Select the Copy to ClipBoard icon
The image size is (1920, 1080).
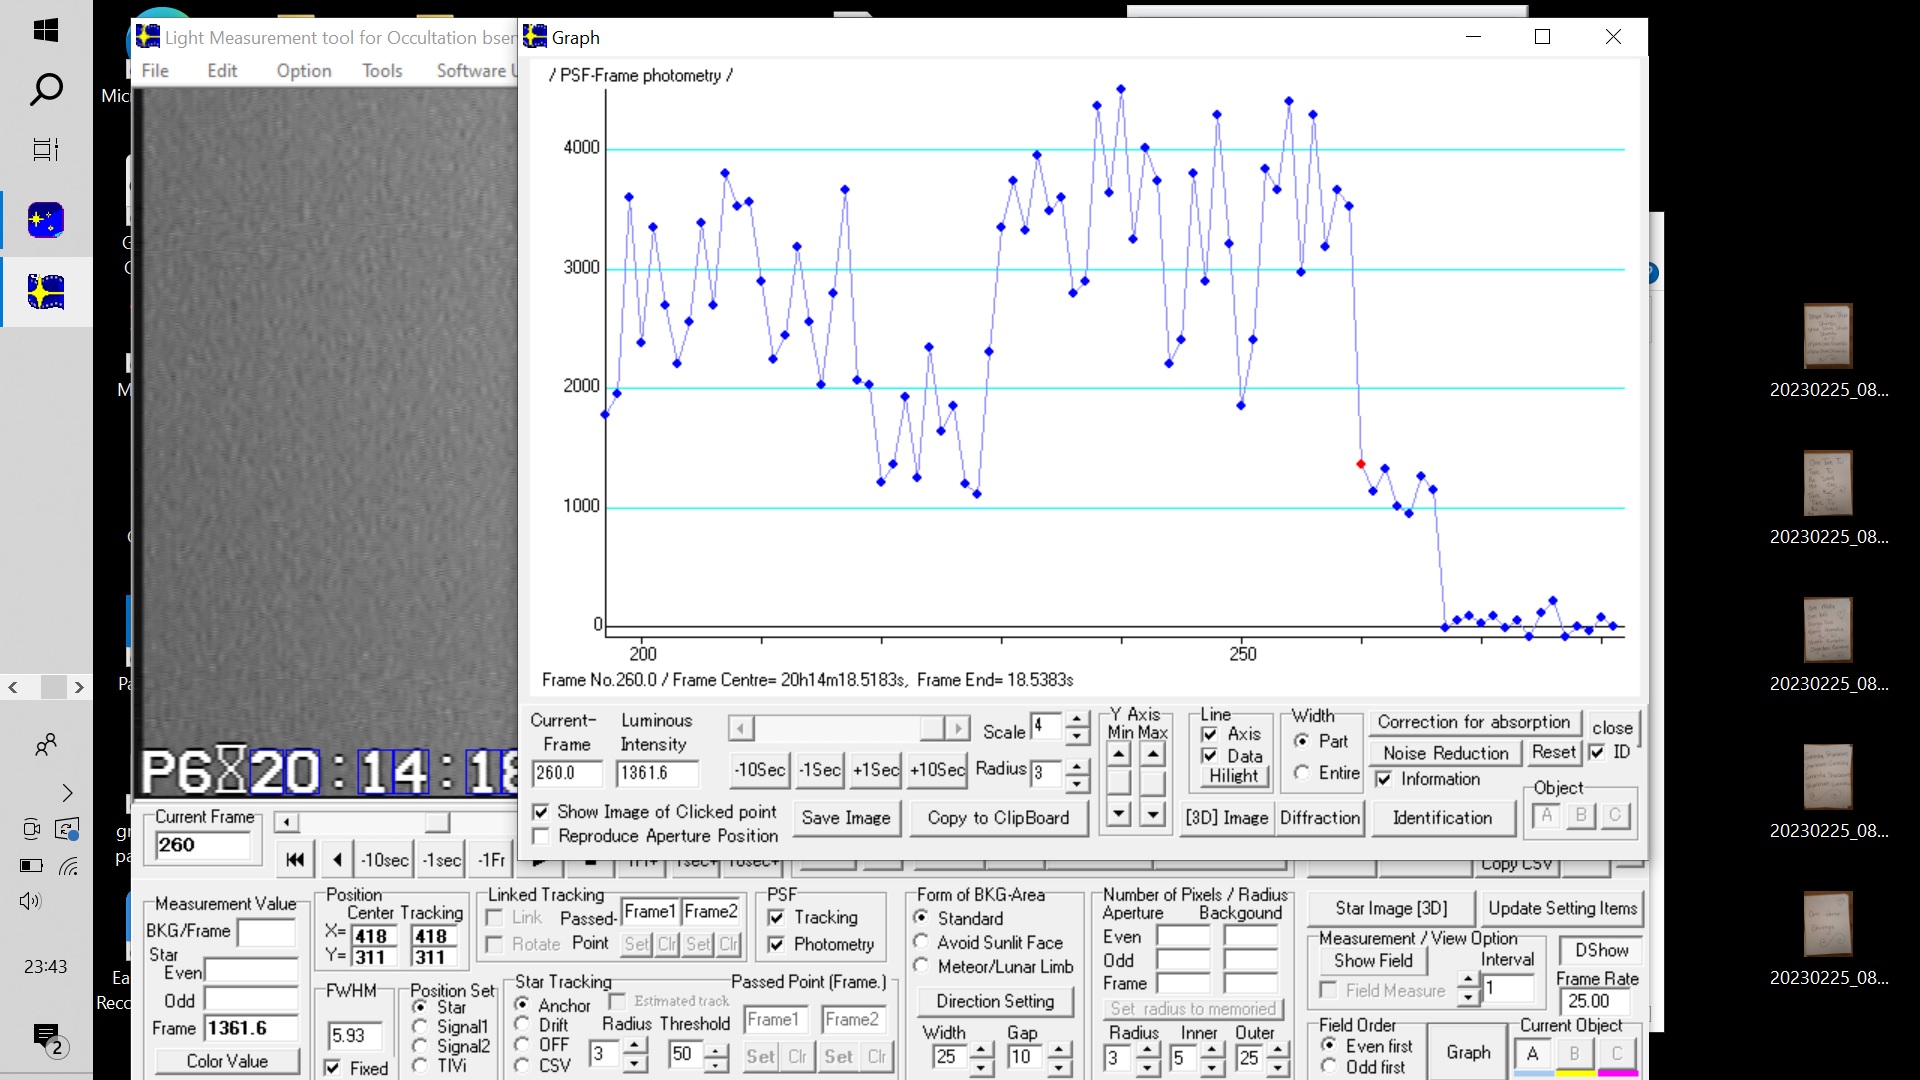(998, 816)
